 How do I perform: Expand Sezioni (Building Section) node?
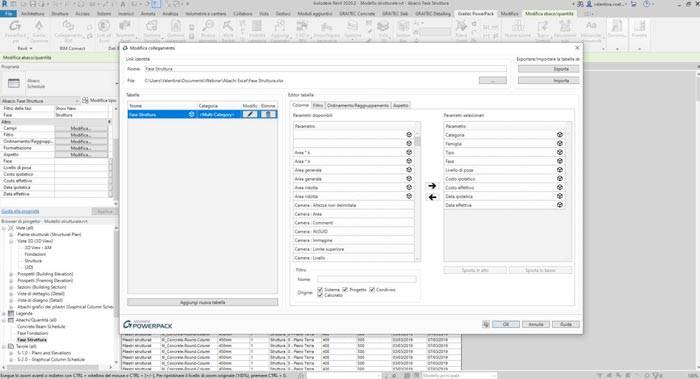11,287
